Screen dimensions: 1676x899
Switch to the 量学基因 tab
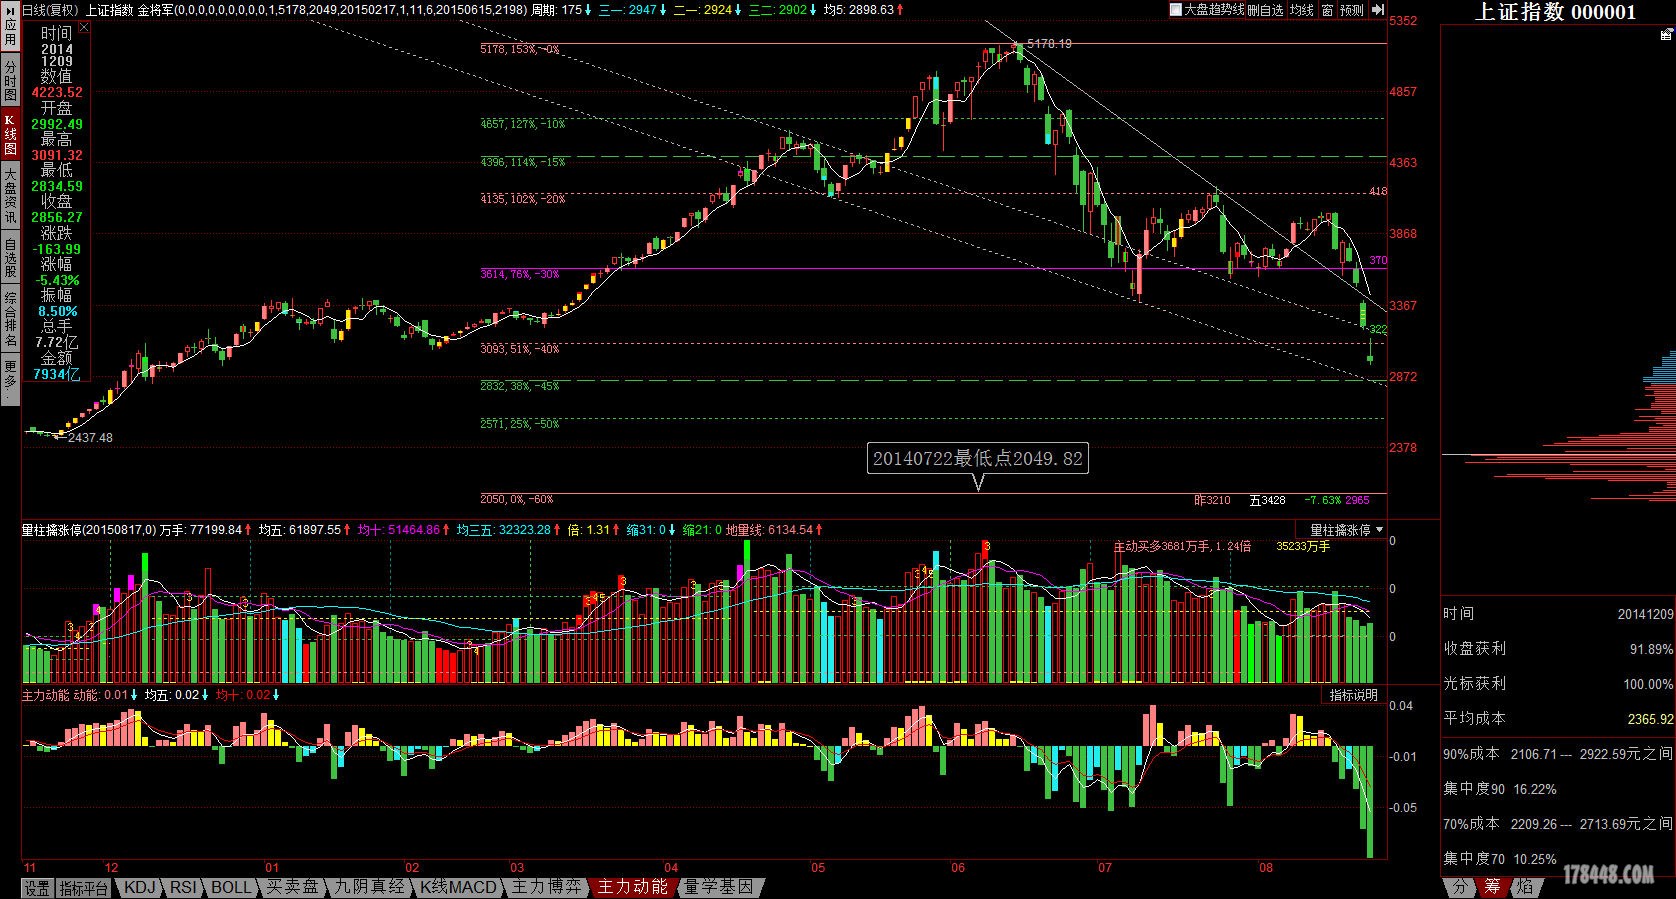[x=720, y=887]
